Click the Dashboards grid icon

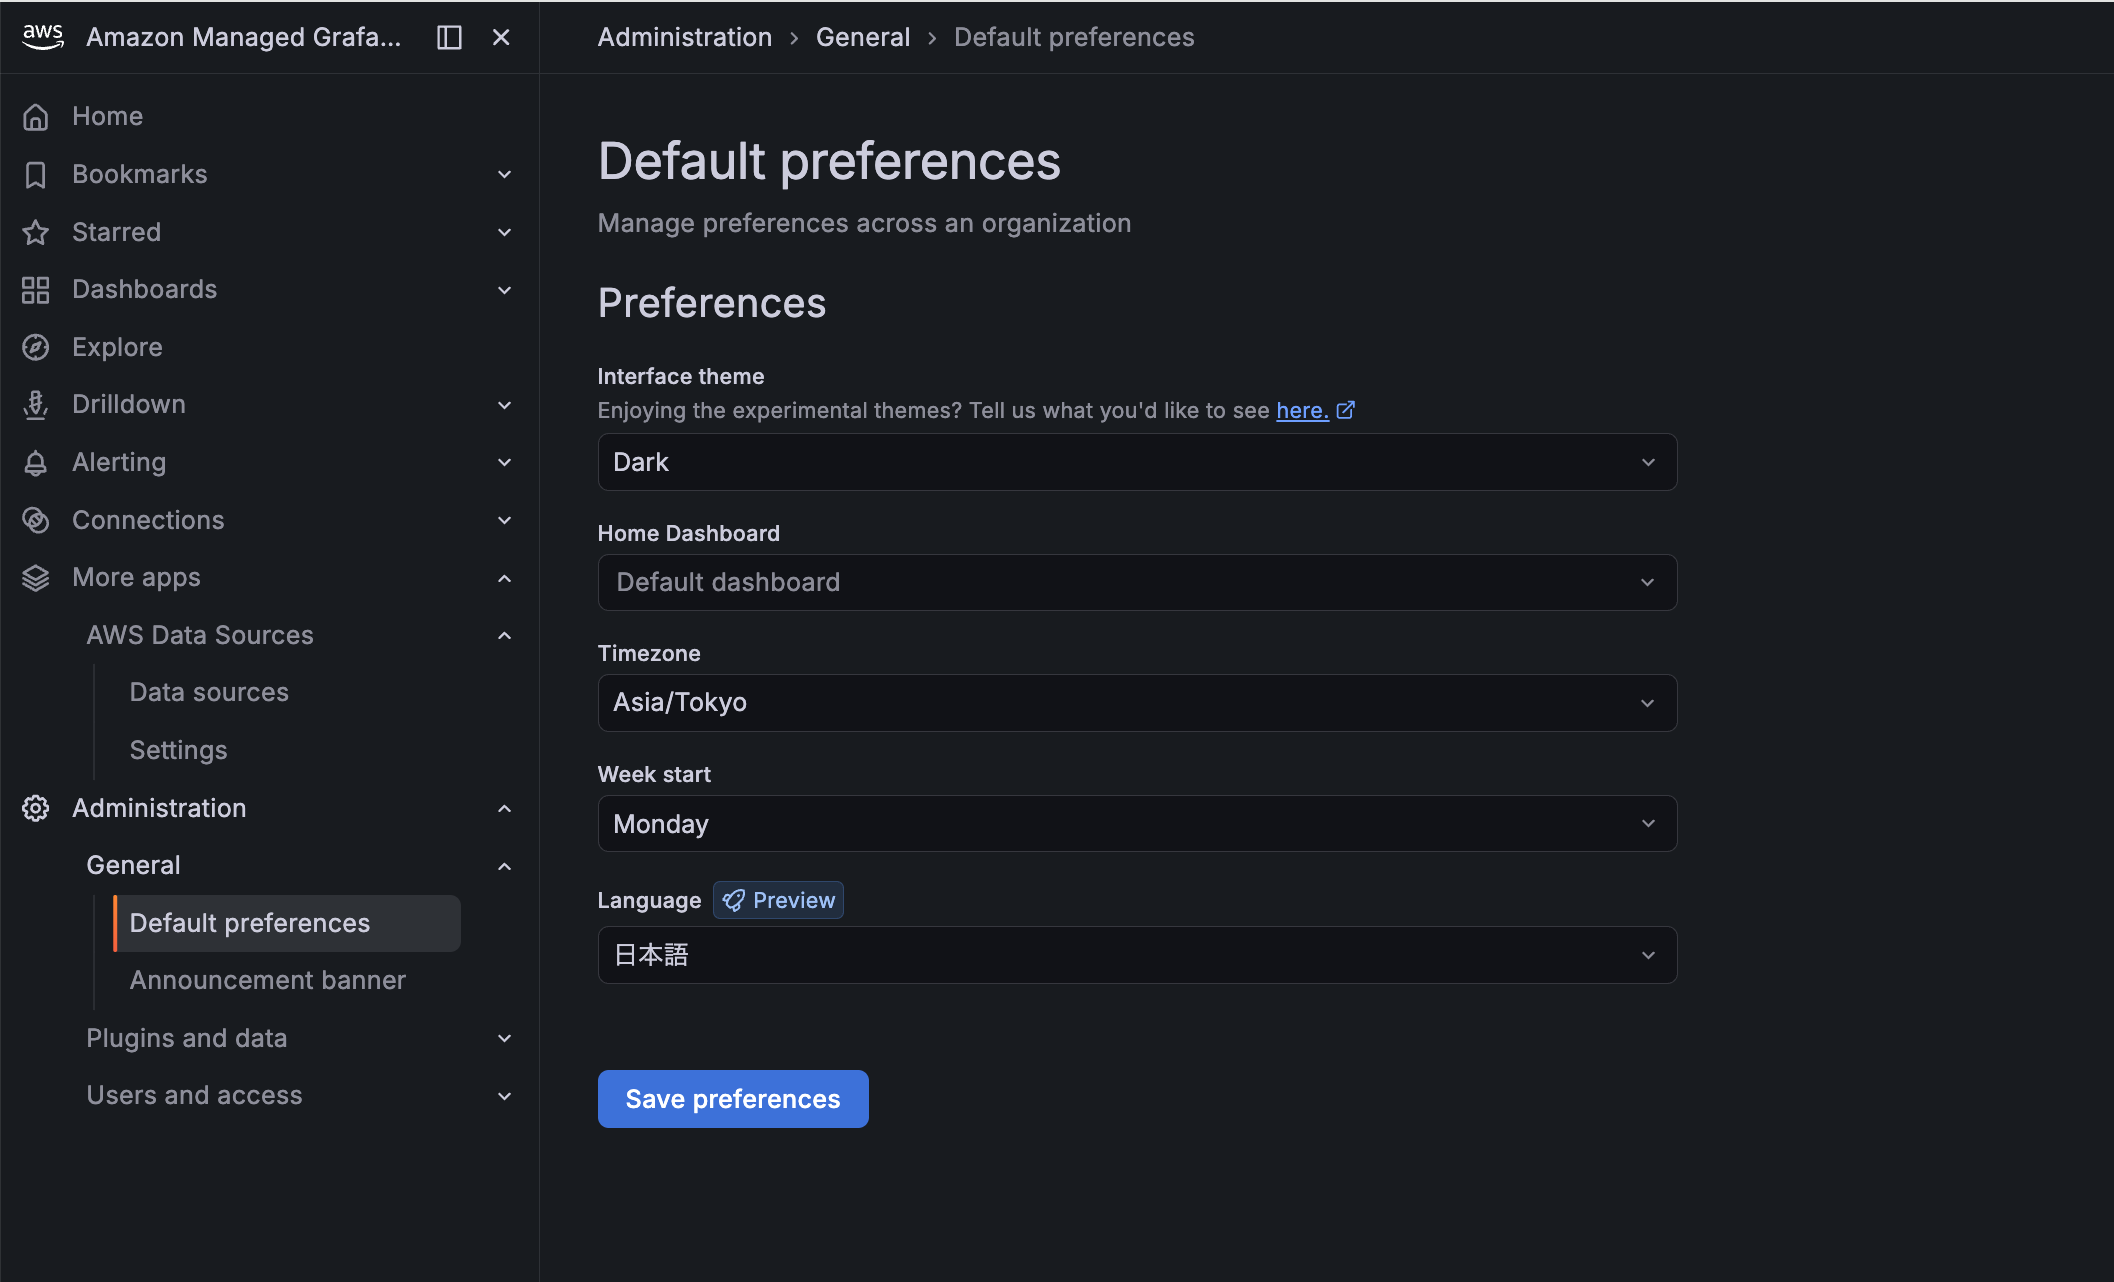click(36, 290)
